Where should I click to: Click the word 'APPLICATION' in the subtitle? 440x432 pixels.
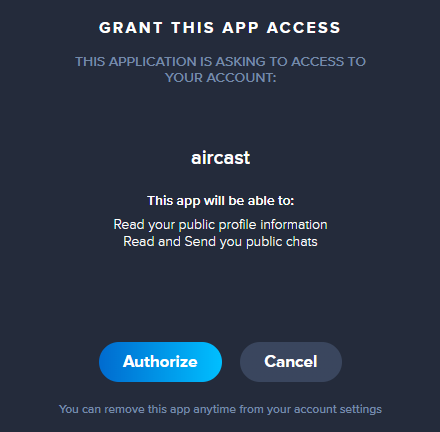[x=153, y=61]
